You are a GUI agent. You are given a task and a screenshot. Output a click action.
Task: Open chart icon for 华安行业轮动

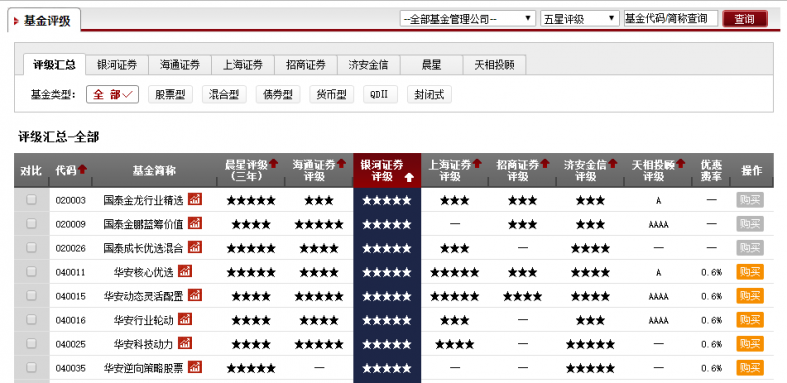185,319
